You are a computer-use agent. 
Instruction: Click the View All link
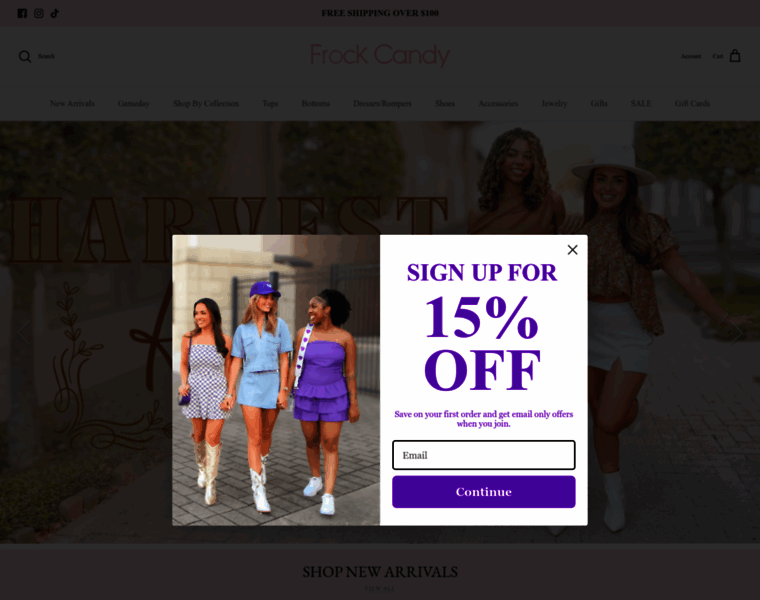380,589
